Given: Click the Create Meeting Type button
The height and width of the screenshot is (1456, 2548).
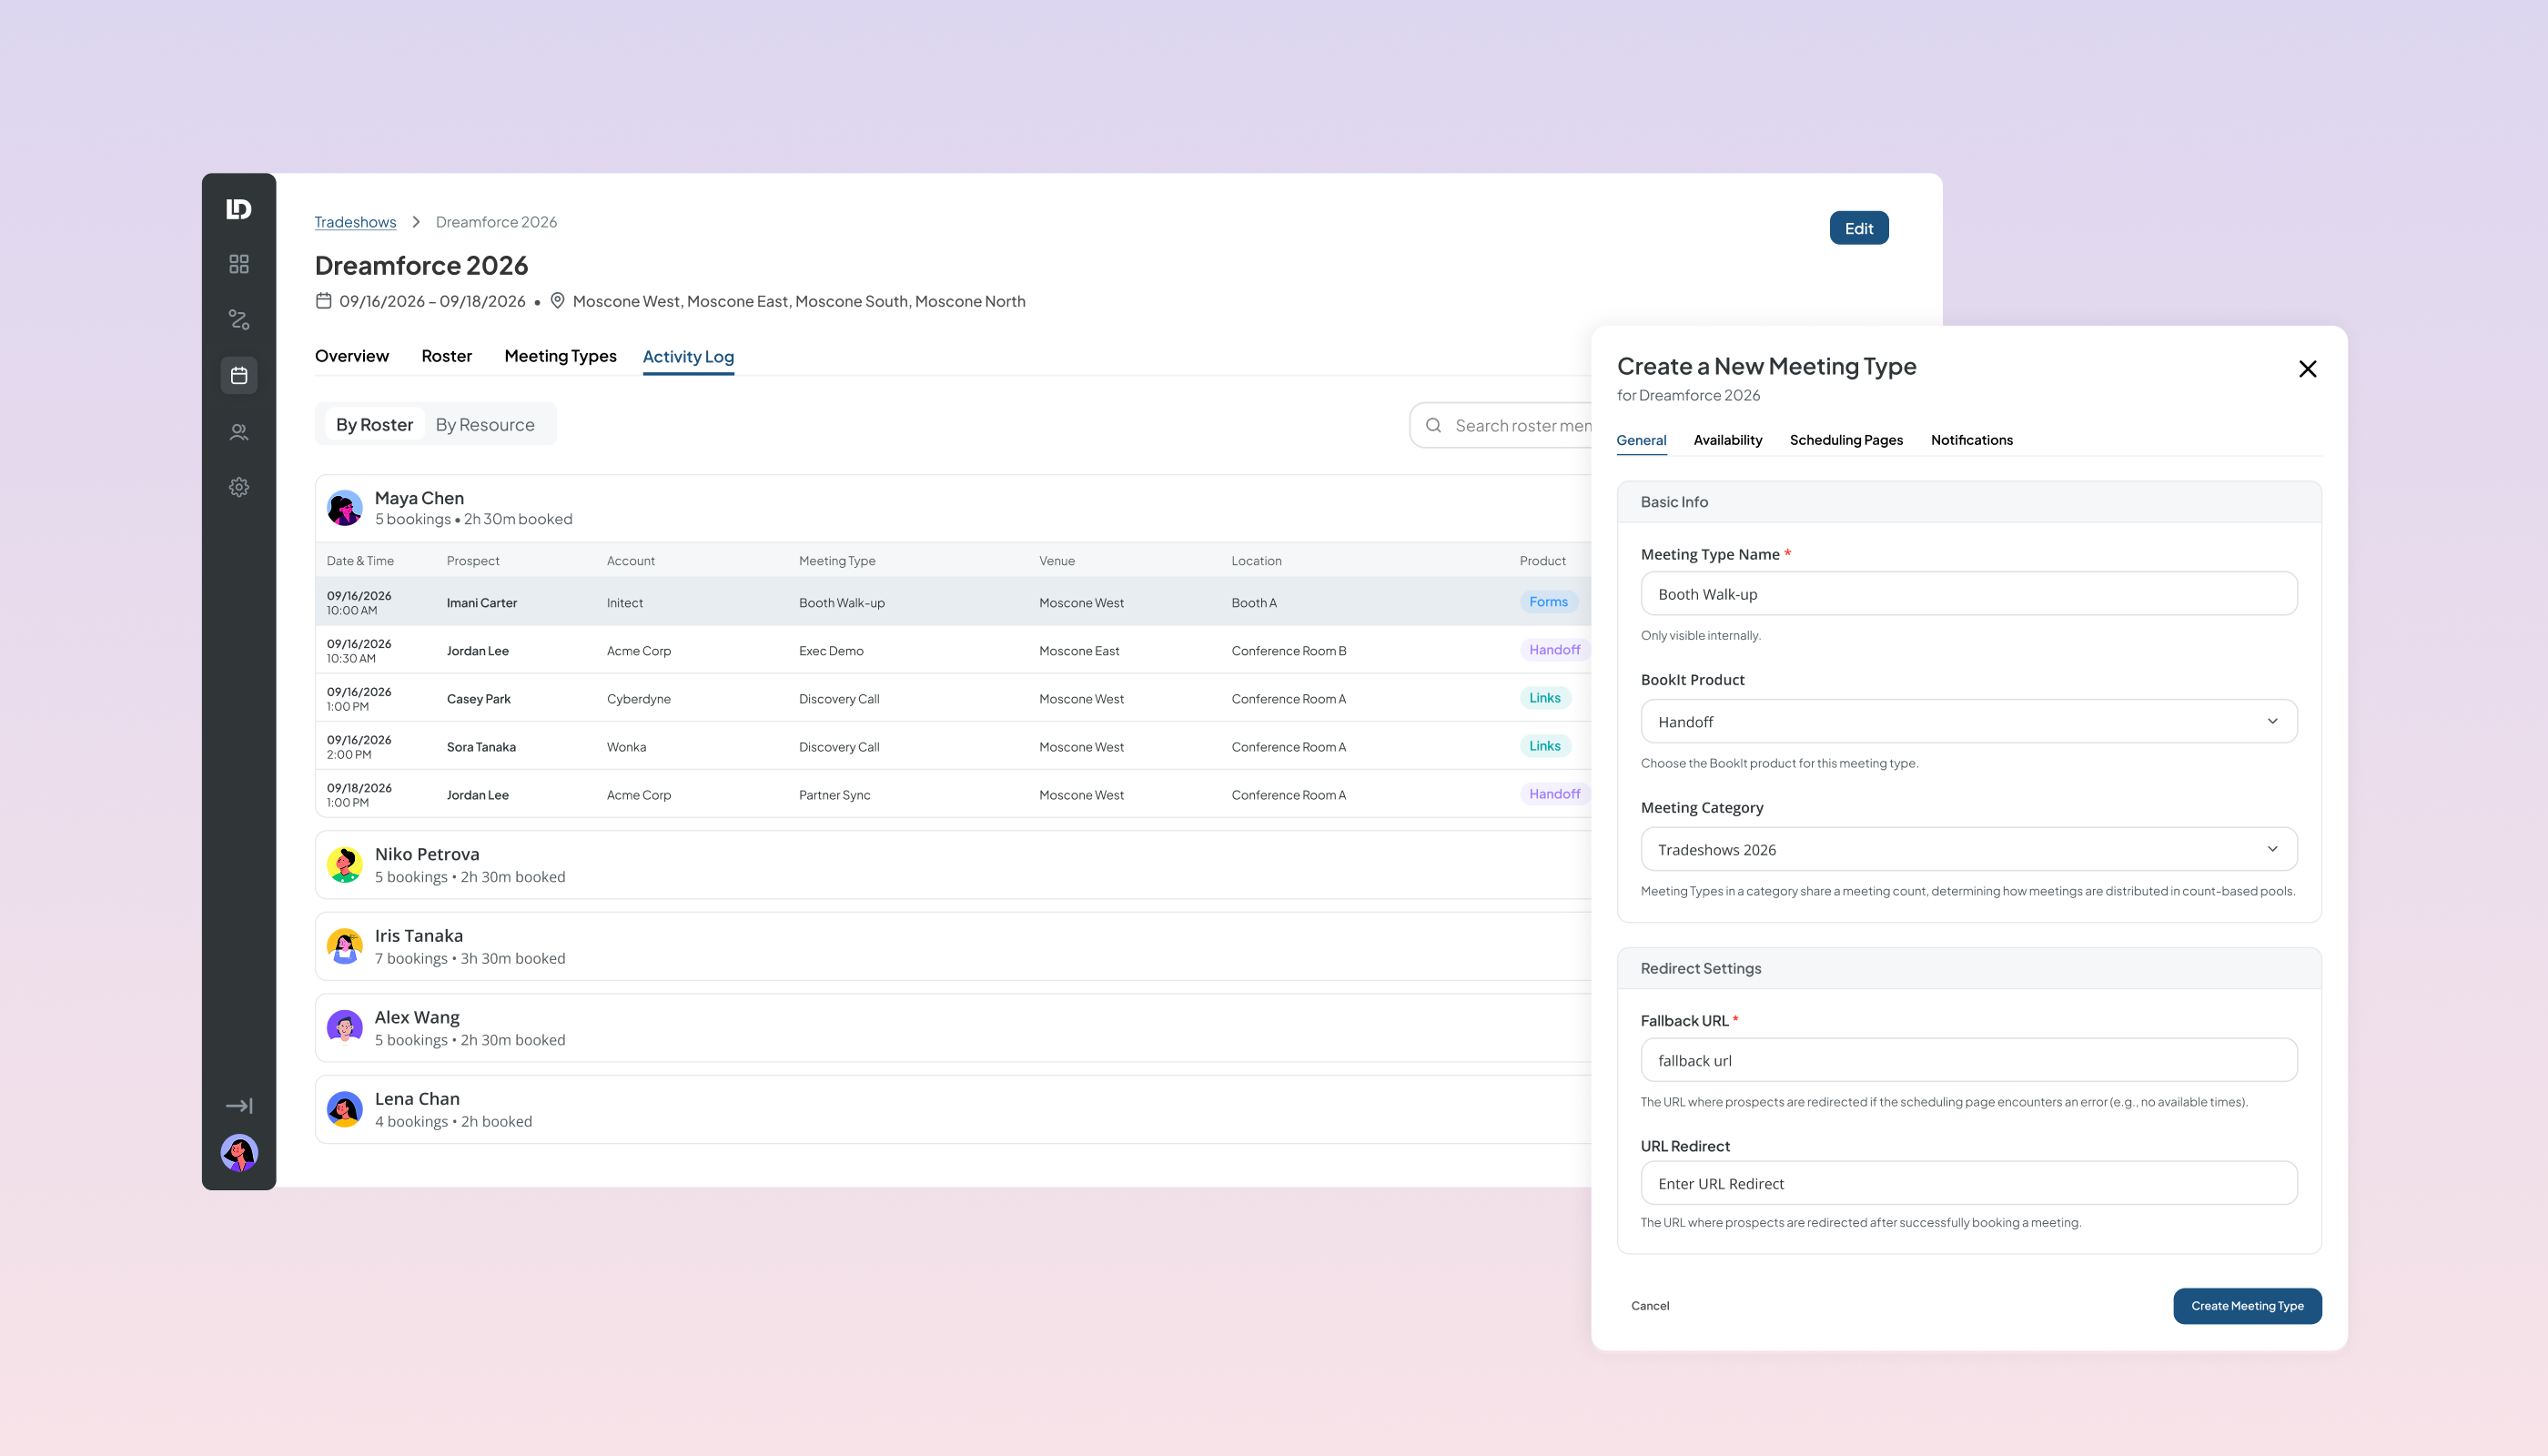Looking at the screenshot, I should pos(2246,1306).
